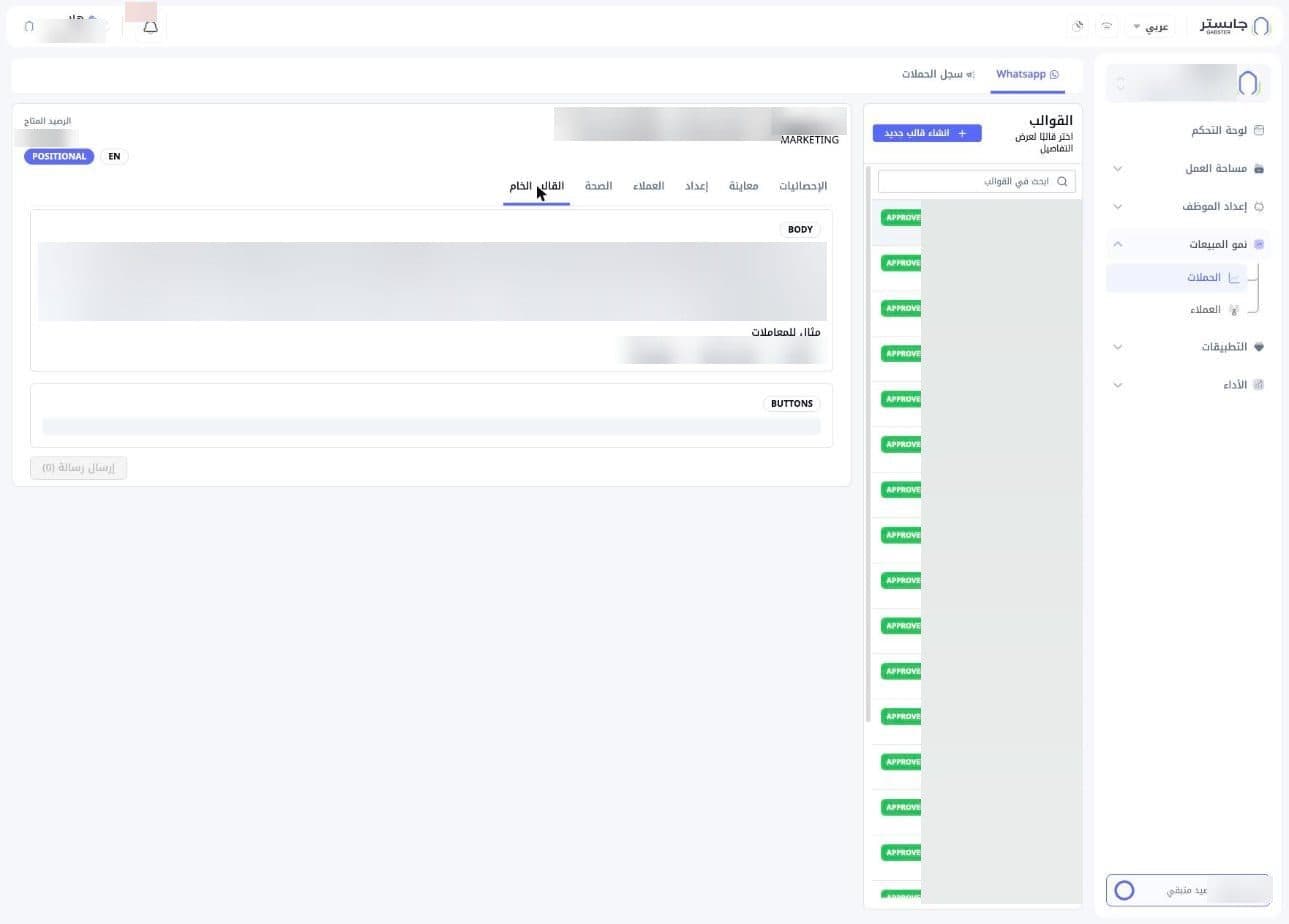Select the القالب الخام tab
The width and height of the screenshot is (1289, 924).
tap(537, 186)
